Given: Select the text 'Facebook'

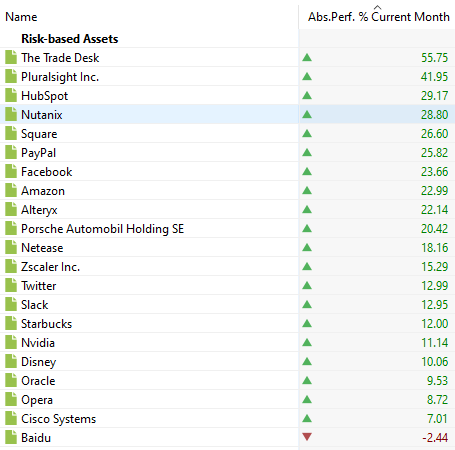Looking at the screenshot, I should click(47, 172).
